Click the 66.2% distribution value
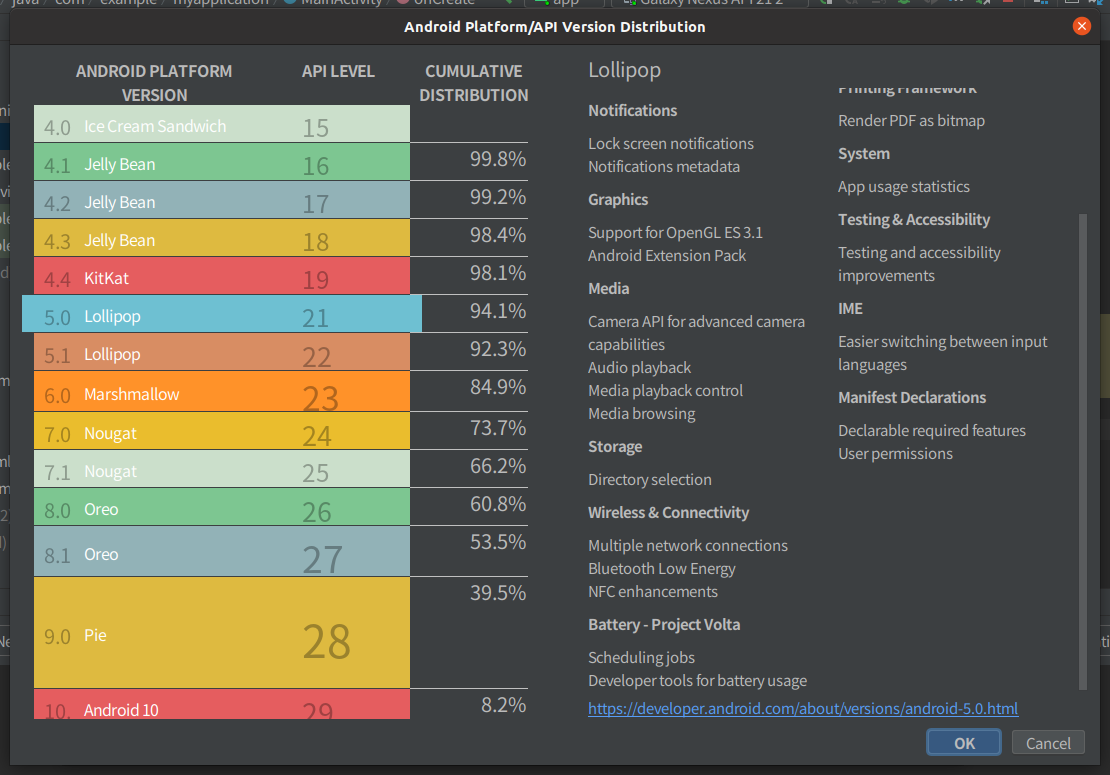This screenshot has width=1110, height=775. (498, 466)
